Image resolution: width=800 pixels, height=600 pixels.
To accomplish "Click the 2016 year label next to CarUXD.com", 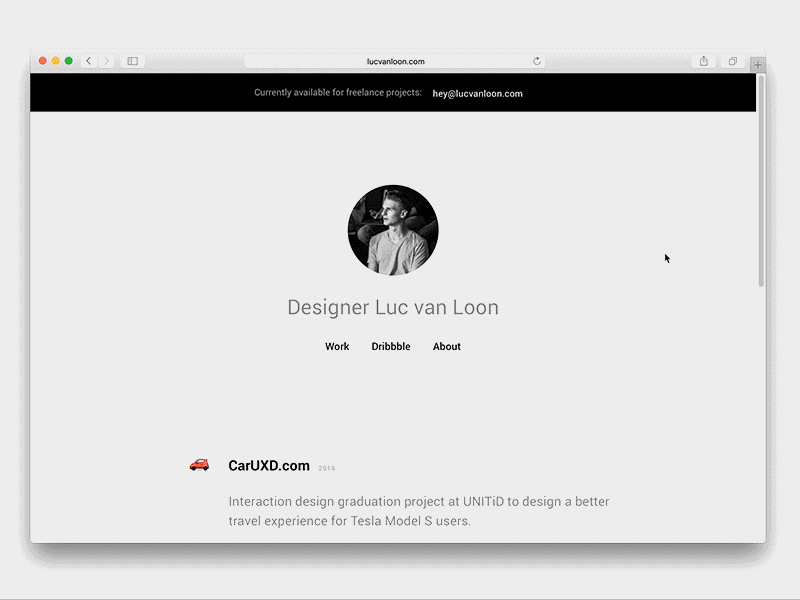I will pos(327,466).
